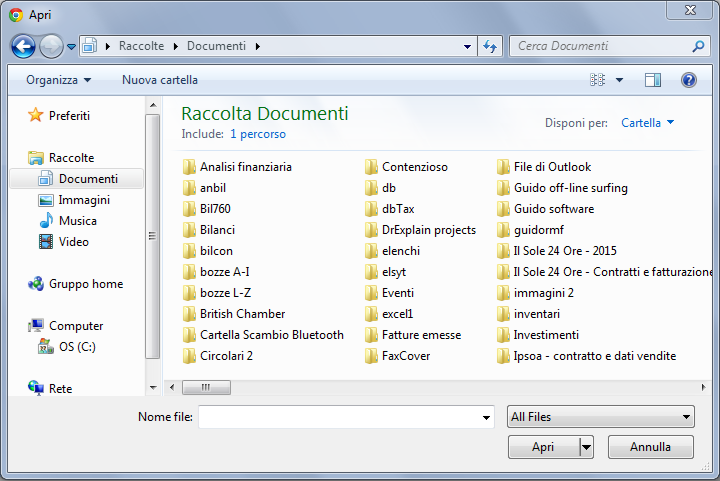This screenshot has height=481, width=720.
Task: Open the Disponi per Cartella dropdown
Action: point(647,123)
